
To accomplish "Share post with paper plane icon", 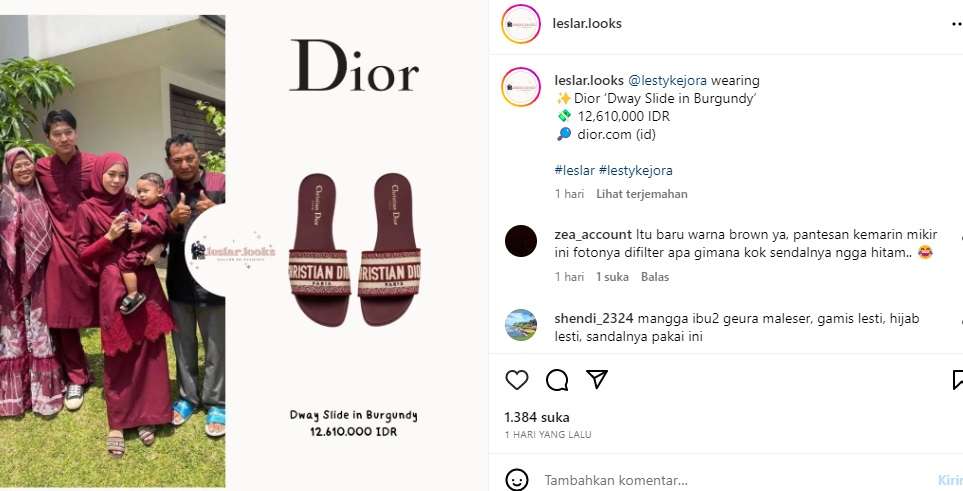I will (x=597, y=379).
